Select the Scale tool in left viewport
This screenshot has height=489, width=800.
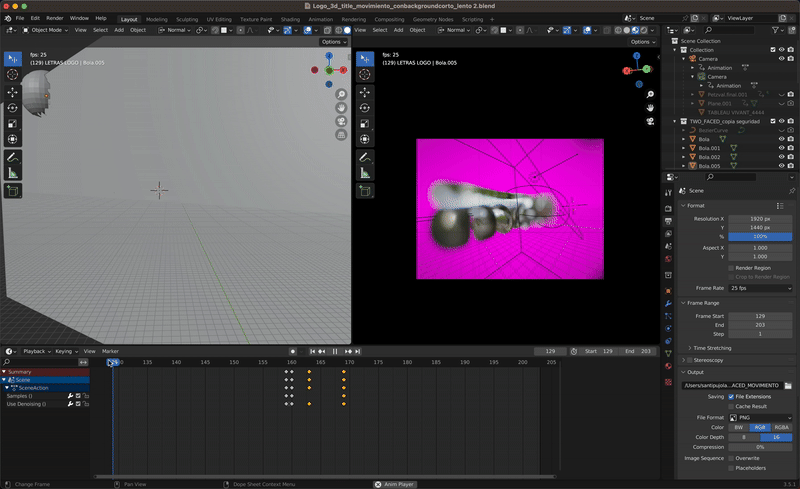pos(13,123)
